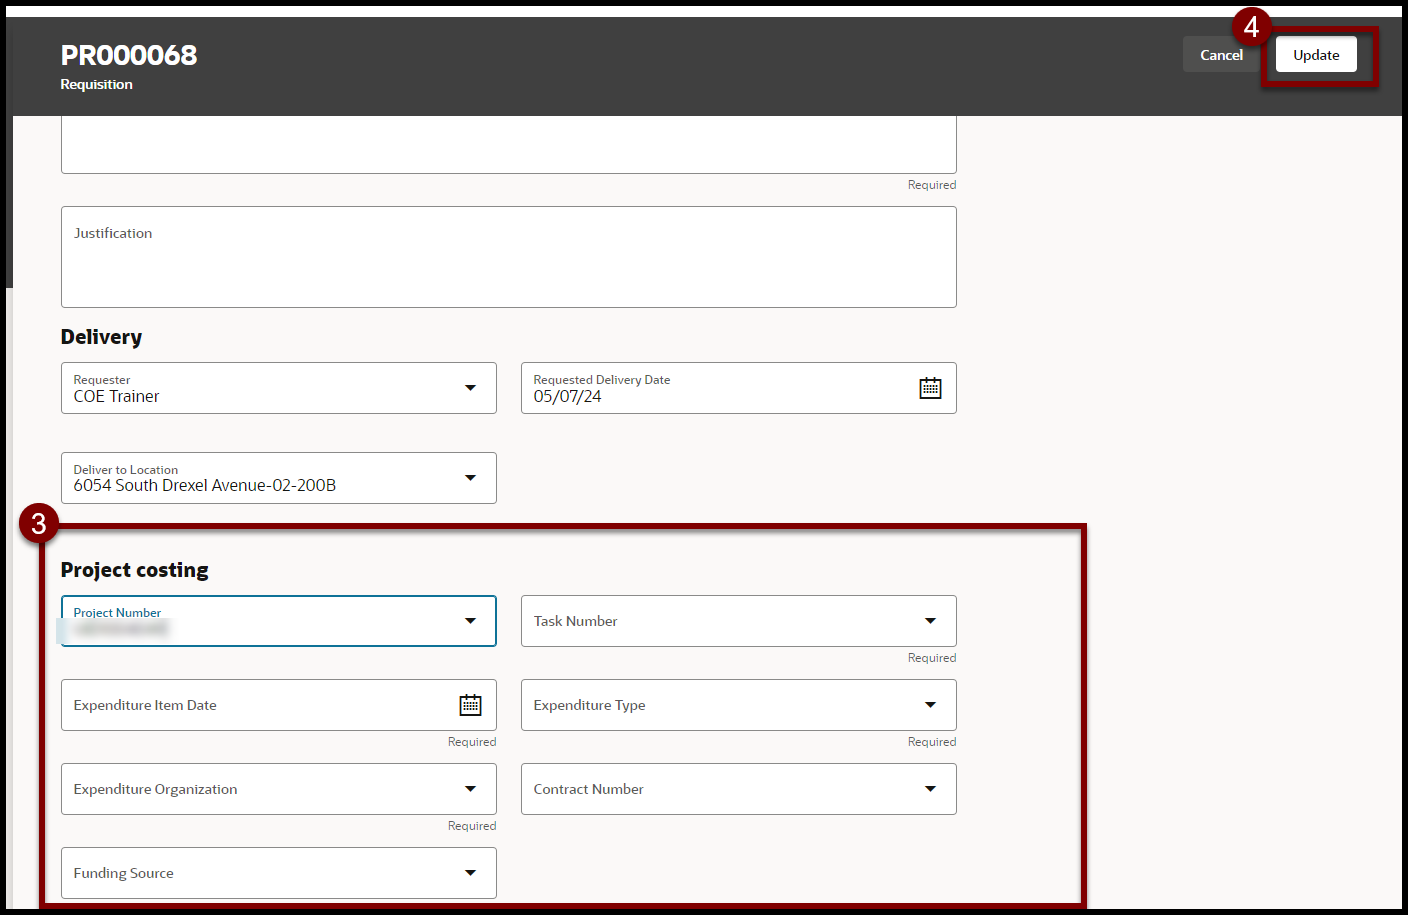The width and height of the screenshot is (1408, 915).
Task: Expand the Expenditure Organization dropdown
Action: pos(470,789)
